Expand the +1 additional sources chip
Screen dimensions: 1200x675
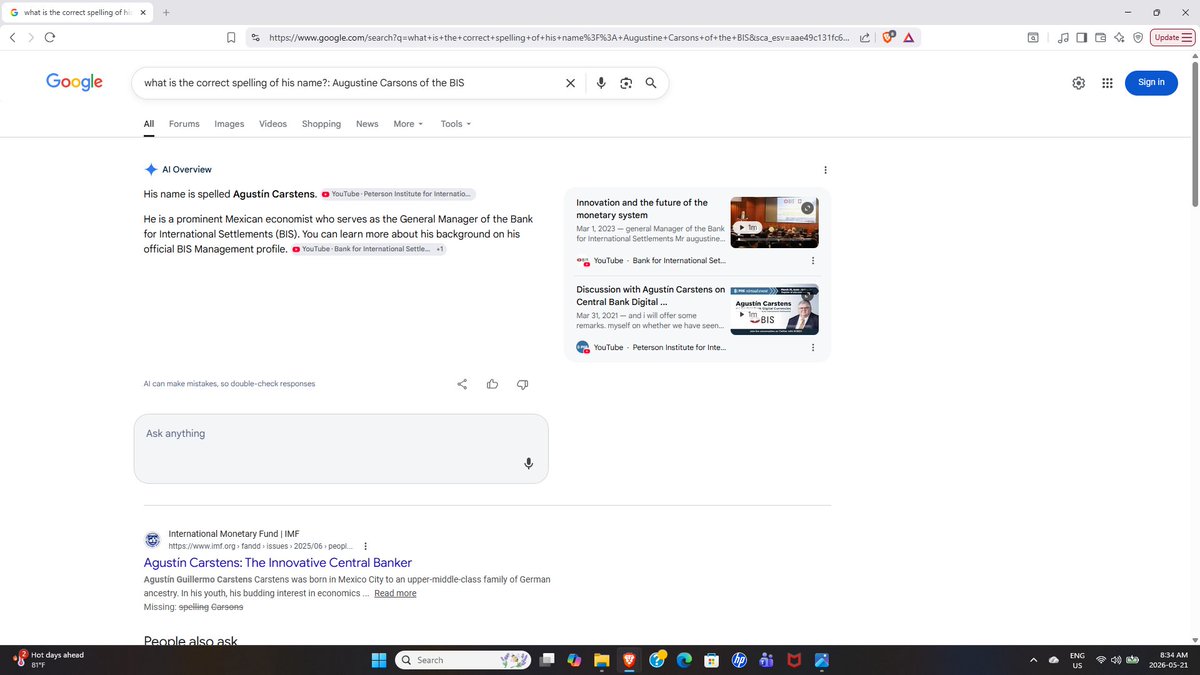coord(440,249)
